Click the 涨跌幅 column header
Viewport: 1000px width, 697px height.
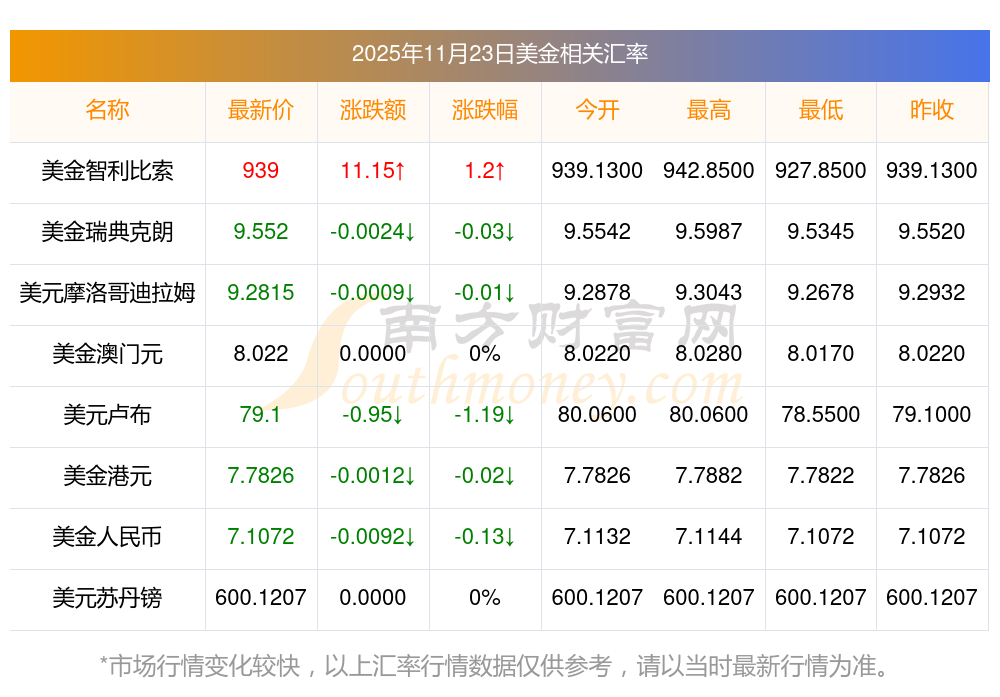485,110
